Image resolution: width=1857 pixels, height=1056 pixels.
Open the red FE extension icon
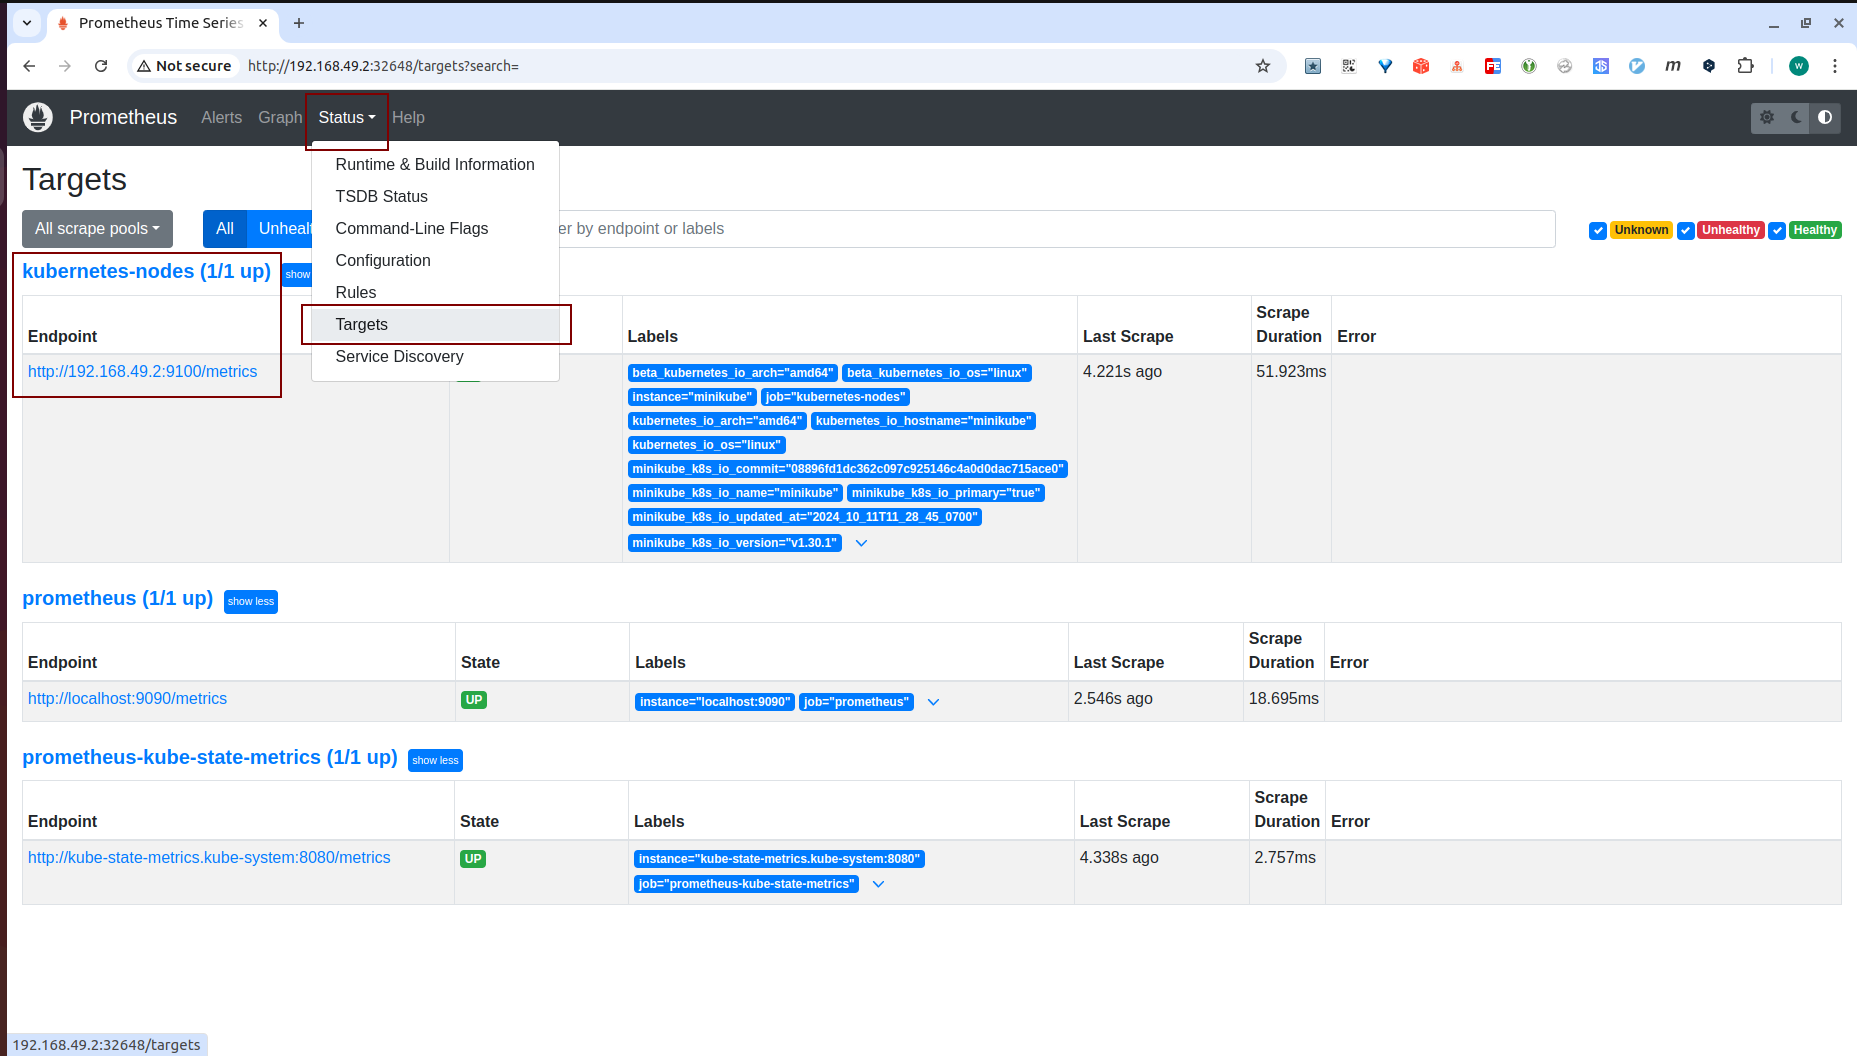click(x=1493, y=66)
